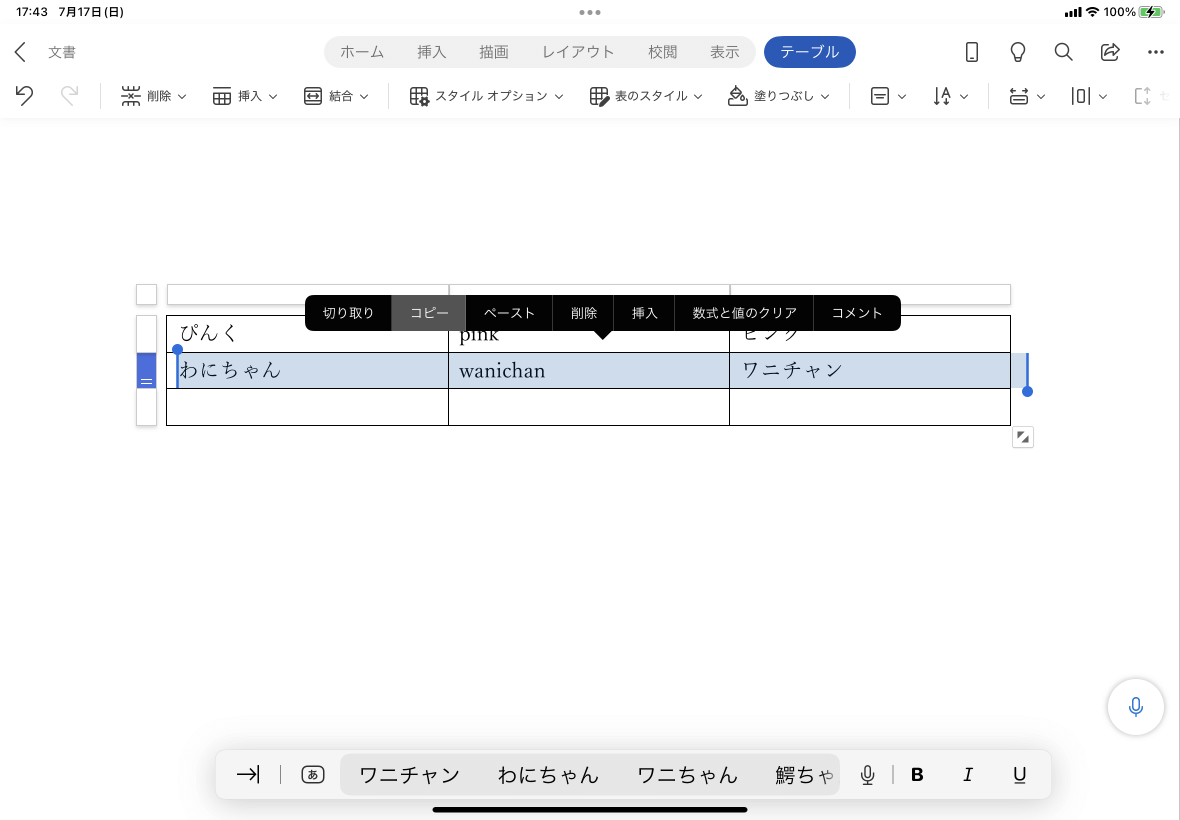Open the 表のスタイル table styles dropdown
The height and width of the screenshot is (820, 1180).
tap(646, 96)
